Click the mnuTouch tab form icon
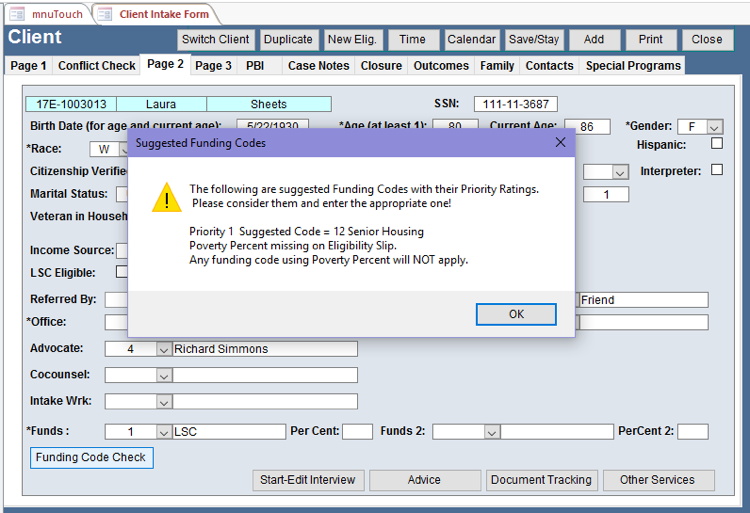This screenshot has height=513, width=750. tap(17, 14)
